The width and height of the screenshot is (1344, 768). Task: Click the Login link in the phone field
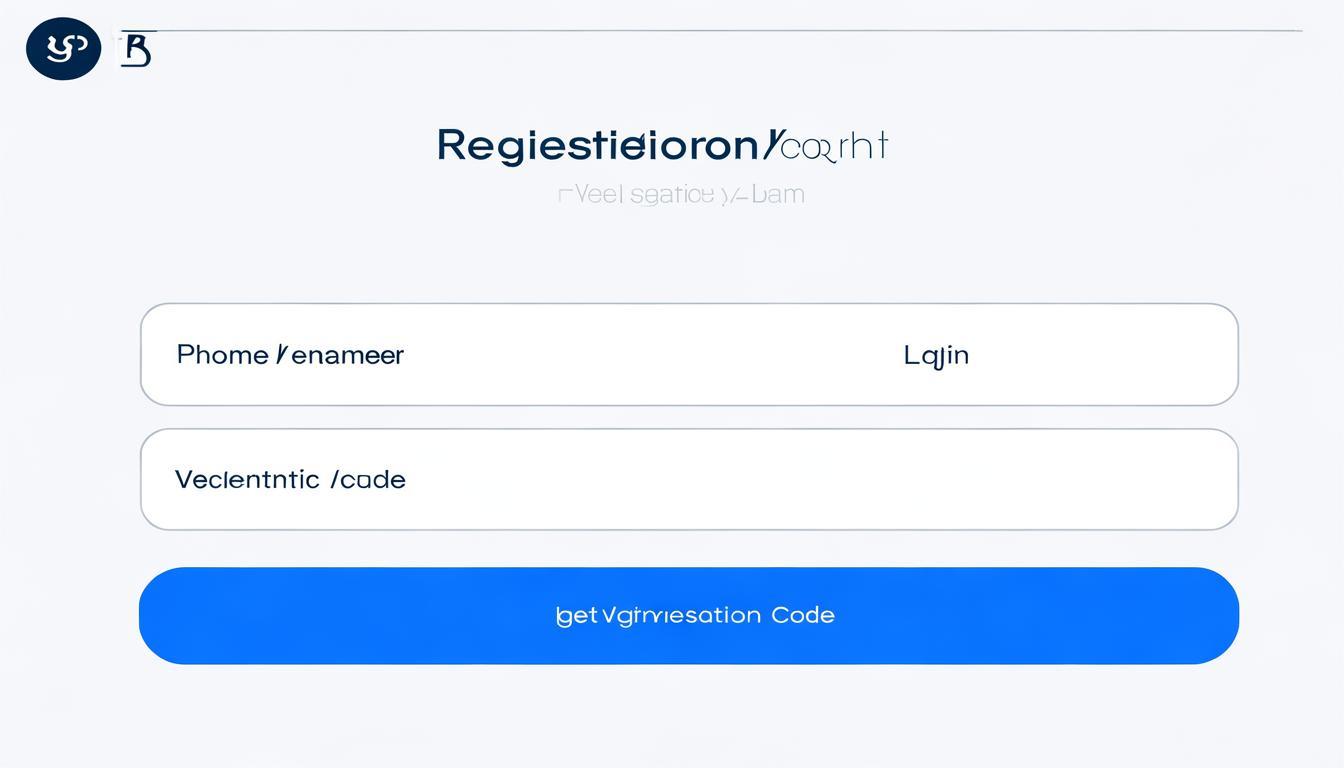coord(936,355)
